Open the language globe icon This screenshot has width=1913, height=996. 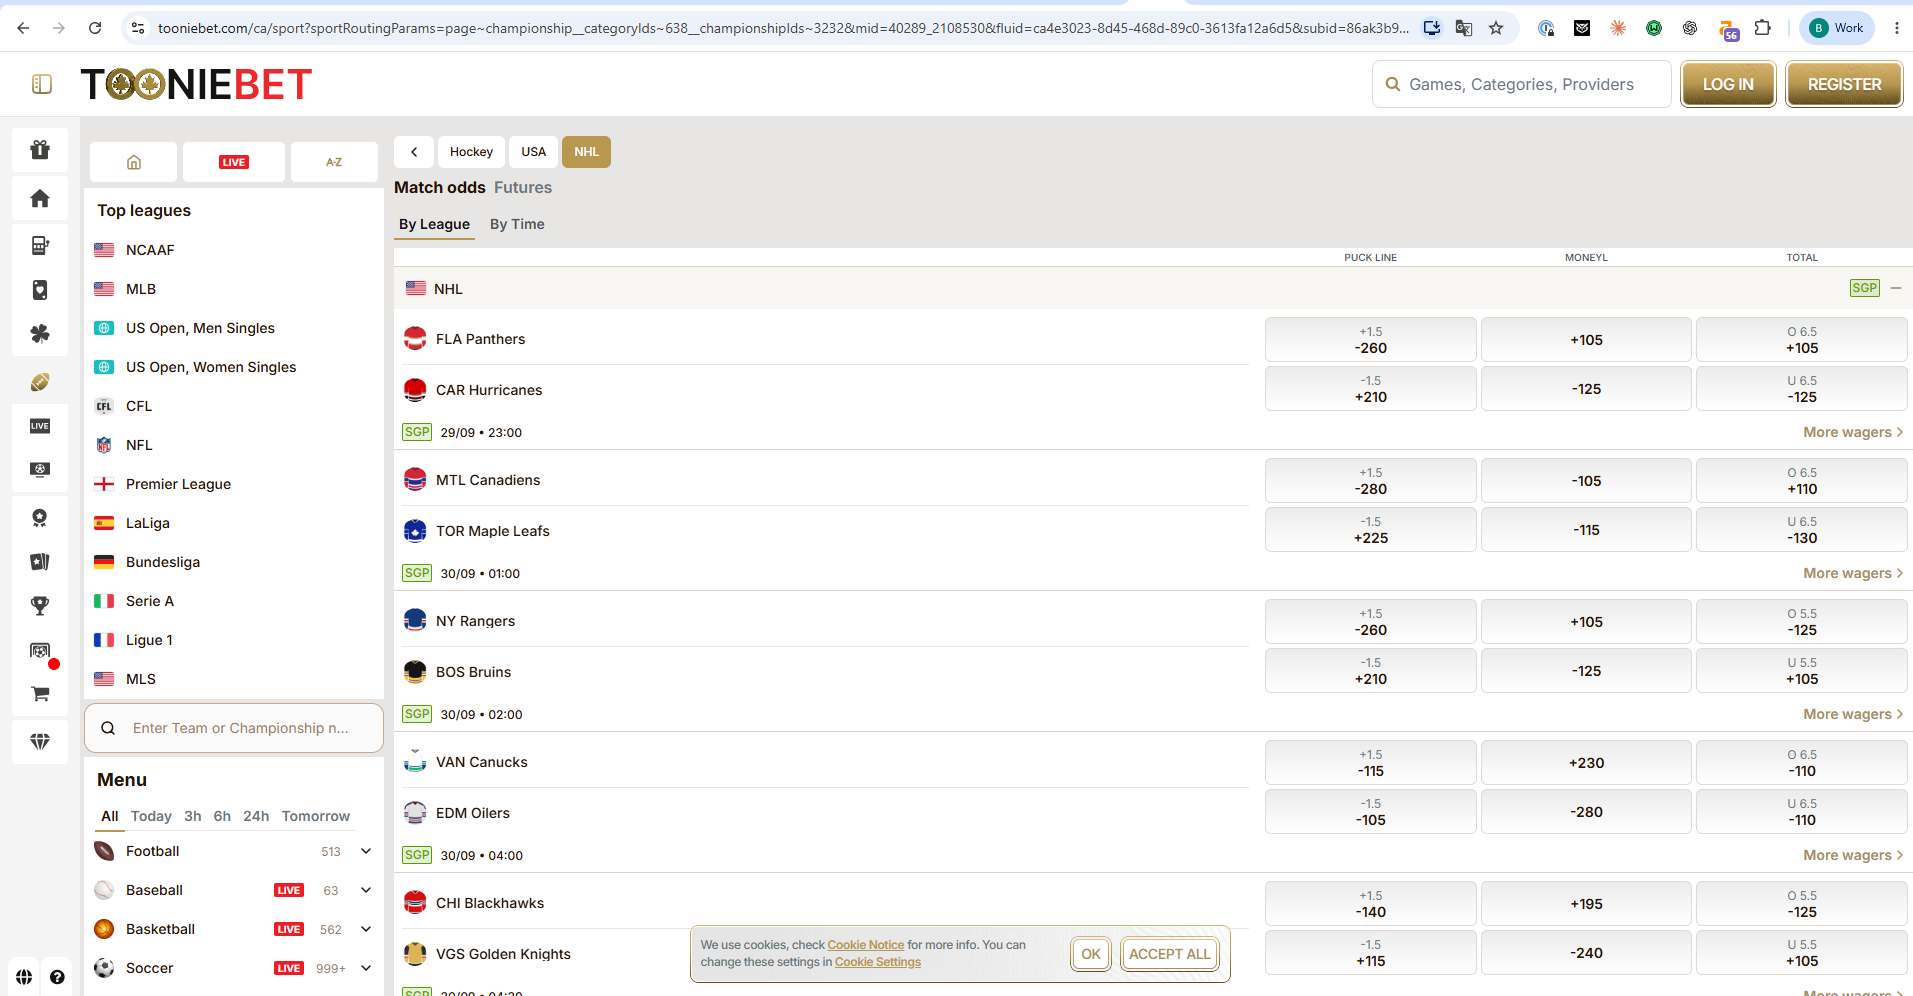24,977
